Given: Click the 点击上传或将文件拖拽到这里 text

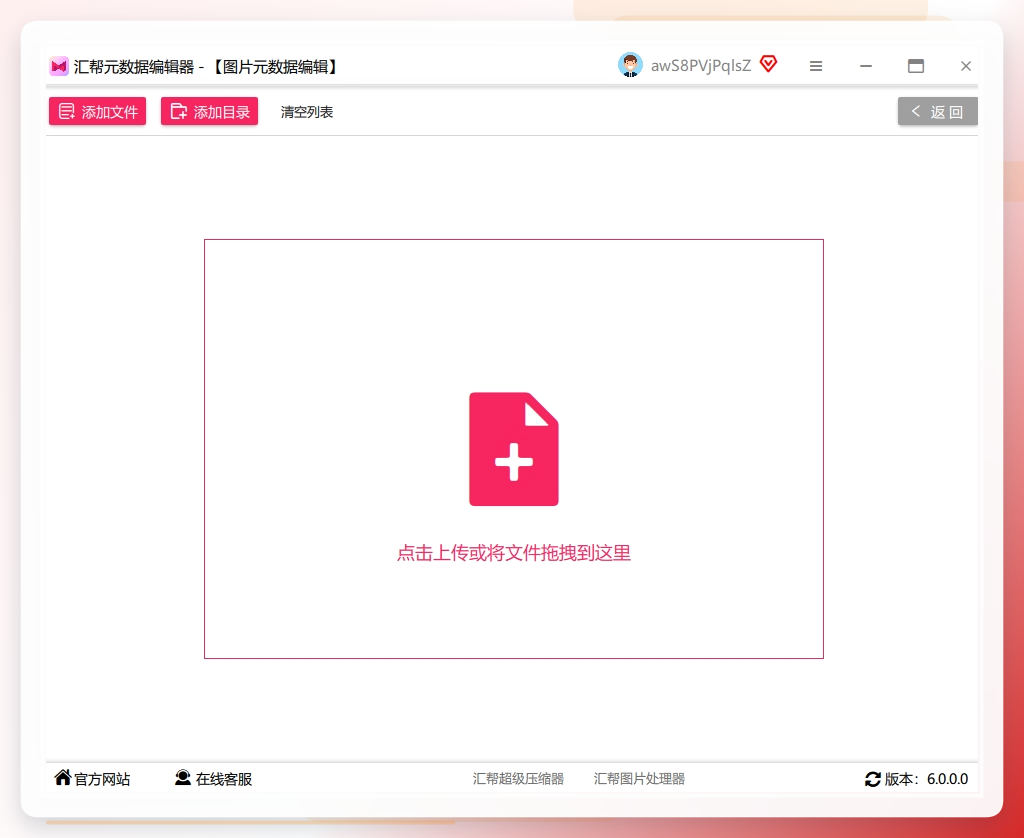Looking at the screenshot, I should pyautogui.click(x=514, y=553).
